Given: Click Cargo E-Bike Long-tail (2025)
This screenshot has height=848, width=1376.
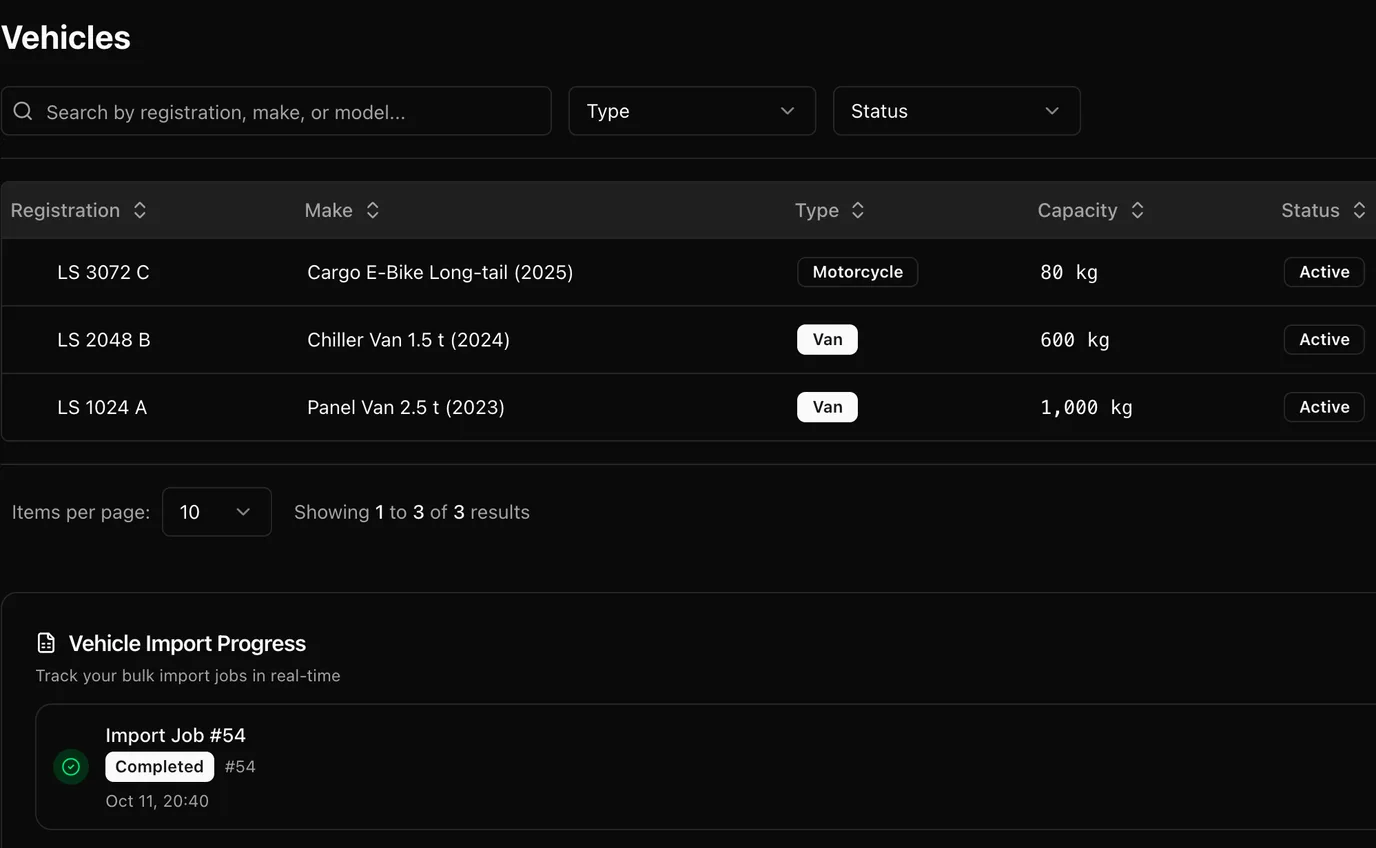Looking at the screenshot, I should (440, 272).
